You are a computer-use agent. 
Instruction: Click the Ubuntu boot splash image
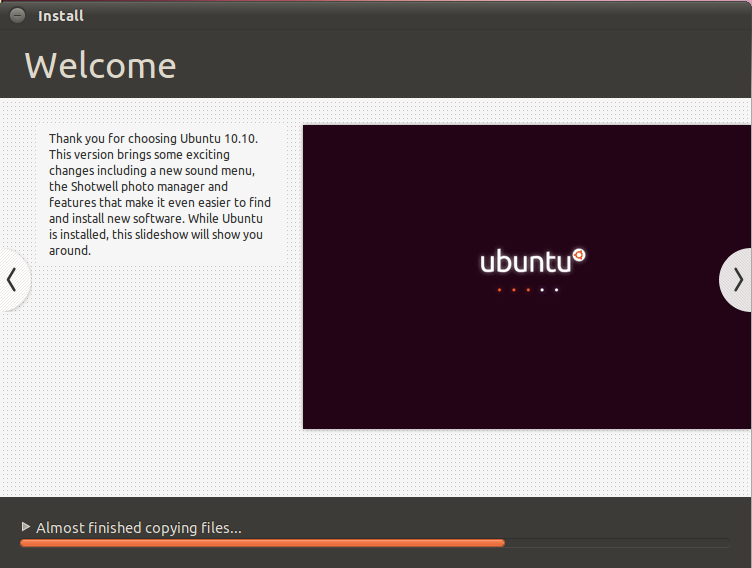coord(527,277)
